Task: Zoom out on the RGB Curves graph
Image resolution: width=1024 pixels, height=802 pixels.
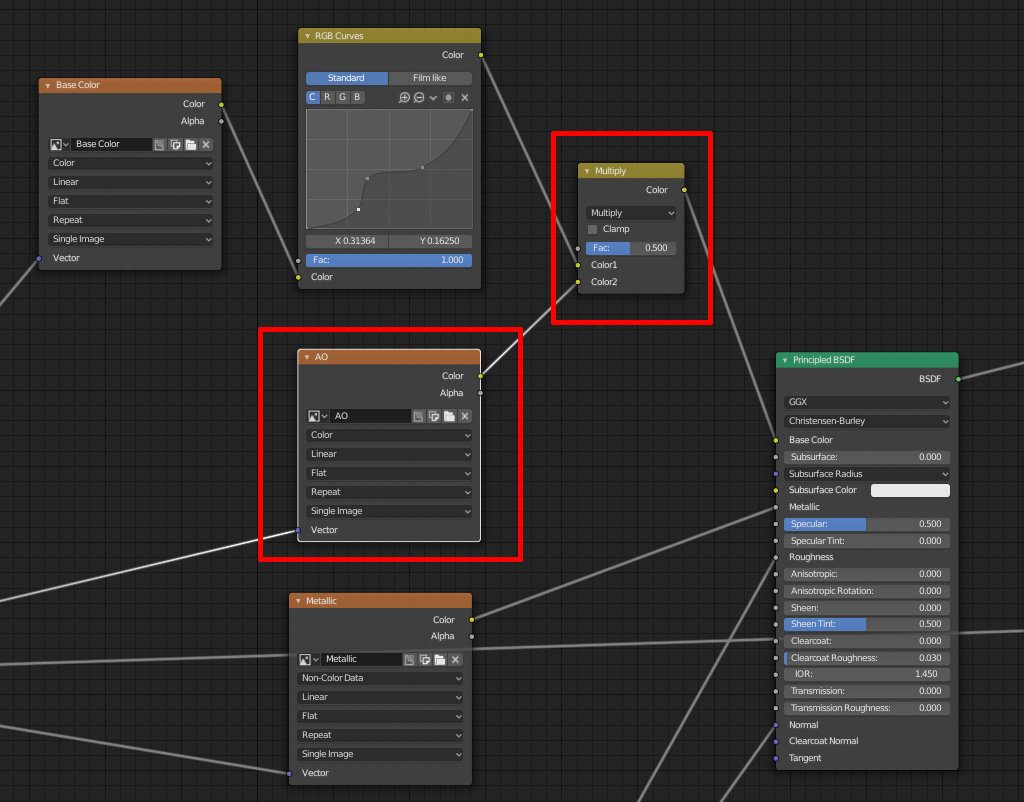Action: coord(419,97)
